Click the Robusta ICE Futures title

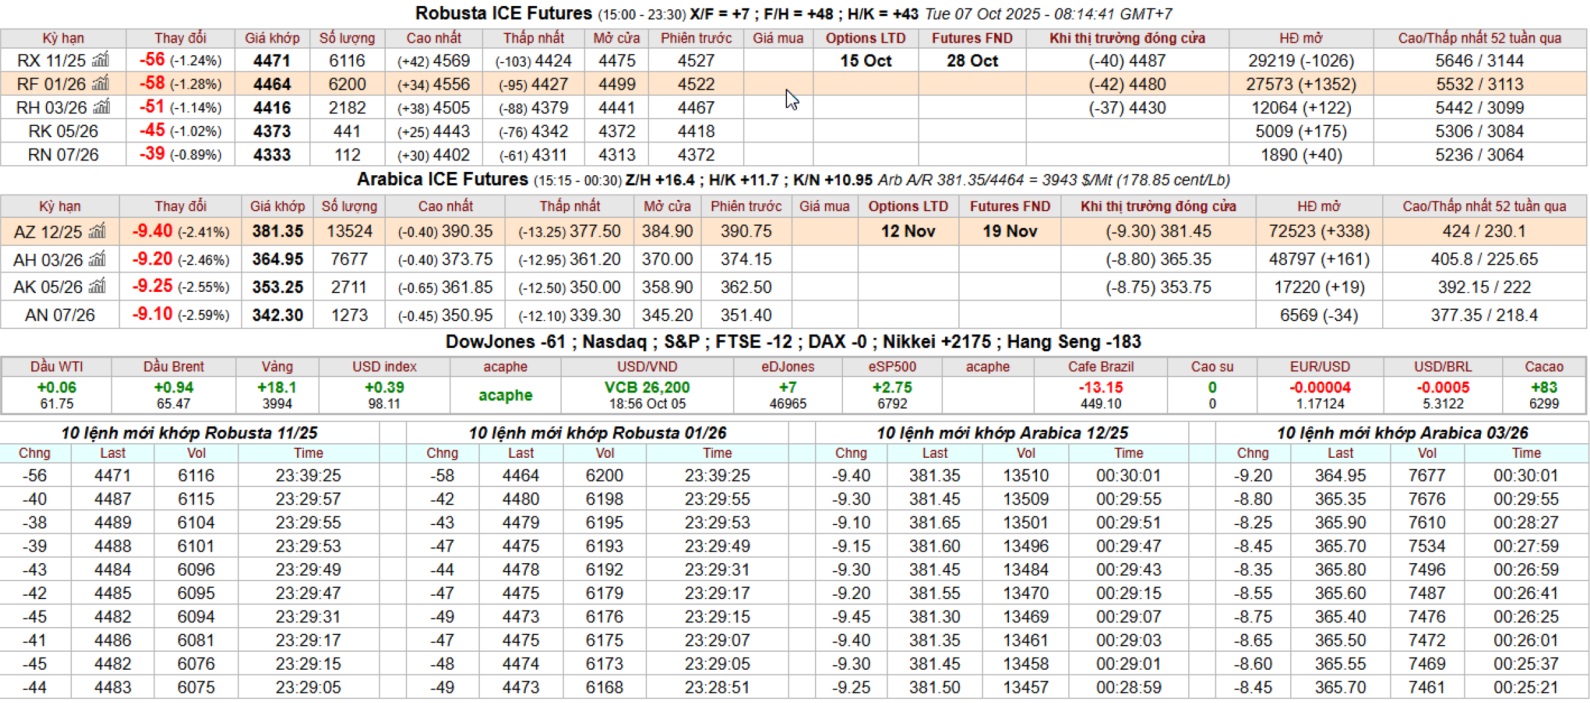504,13
